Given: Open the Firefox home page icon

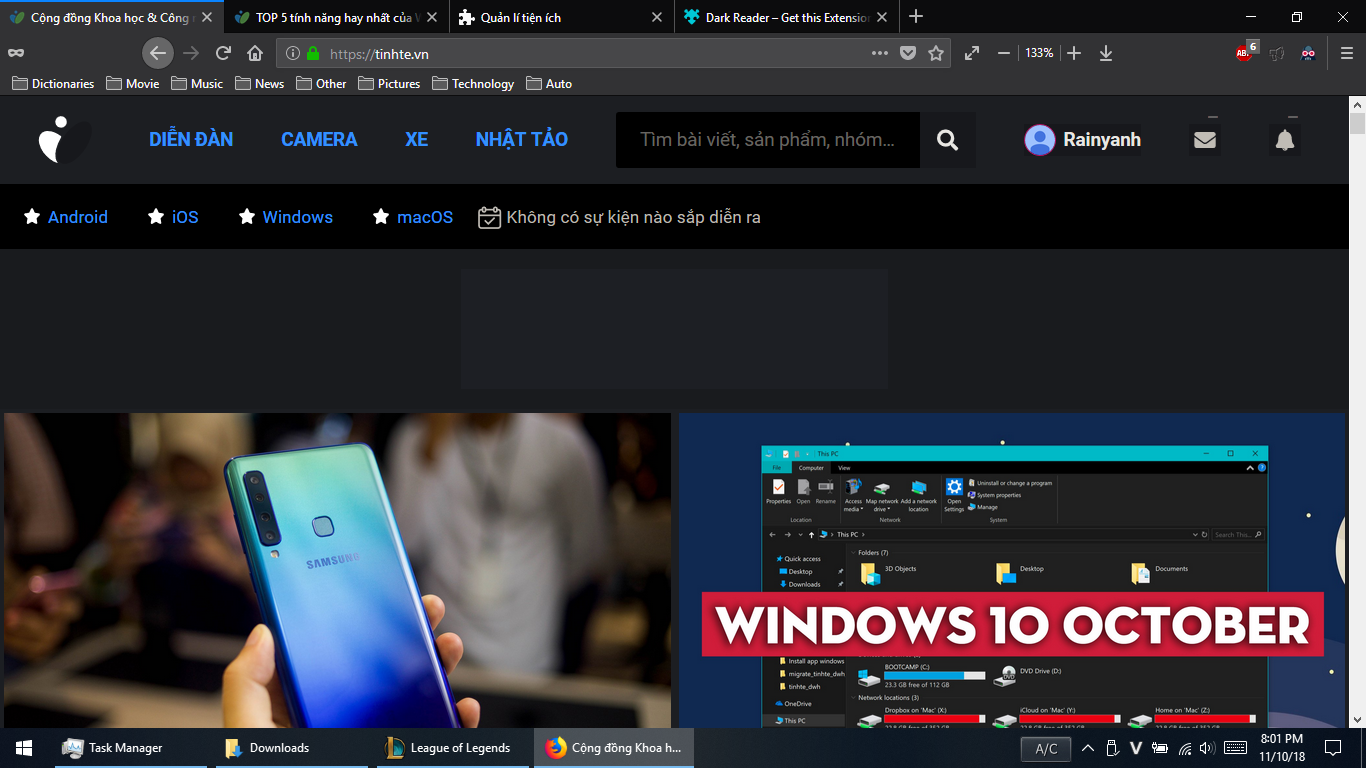Looking at the screenshot, I should coord(256,53).
